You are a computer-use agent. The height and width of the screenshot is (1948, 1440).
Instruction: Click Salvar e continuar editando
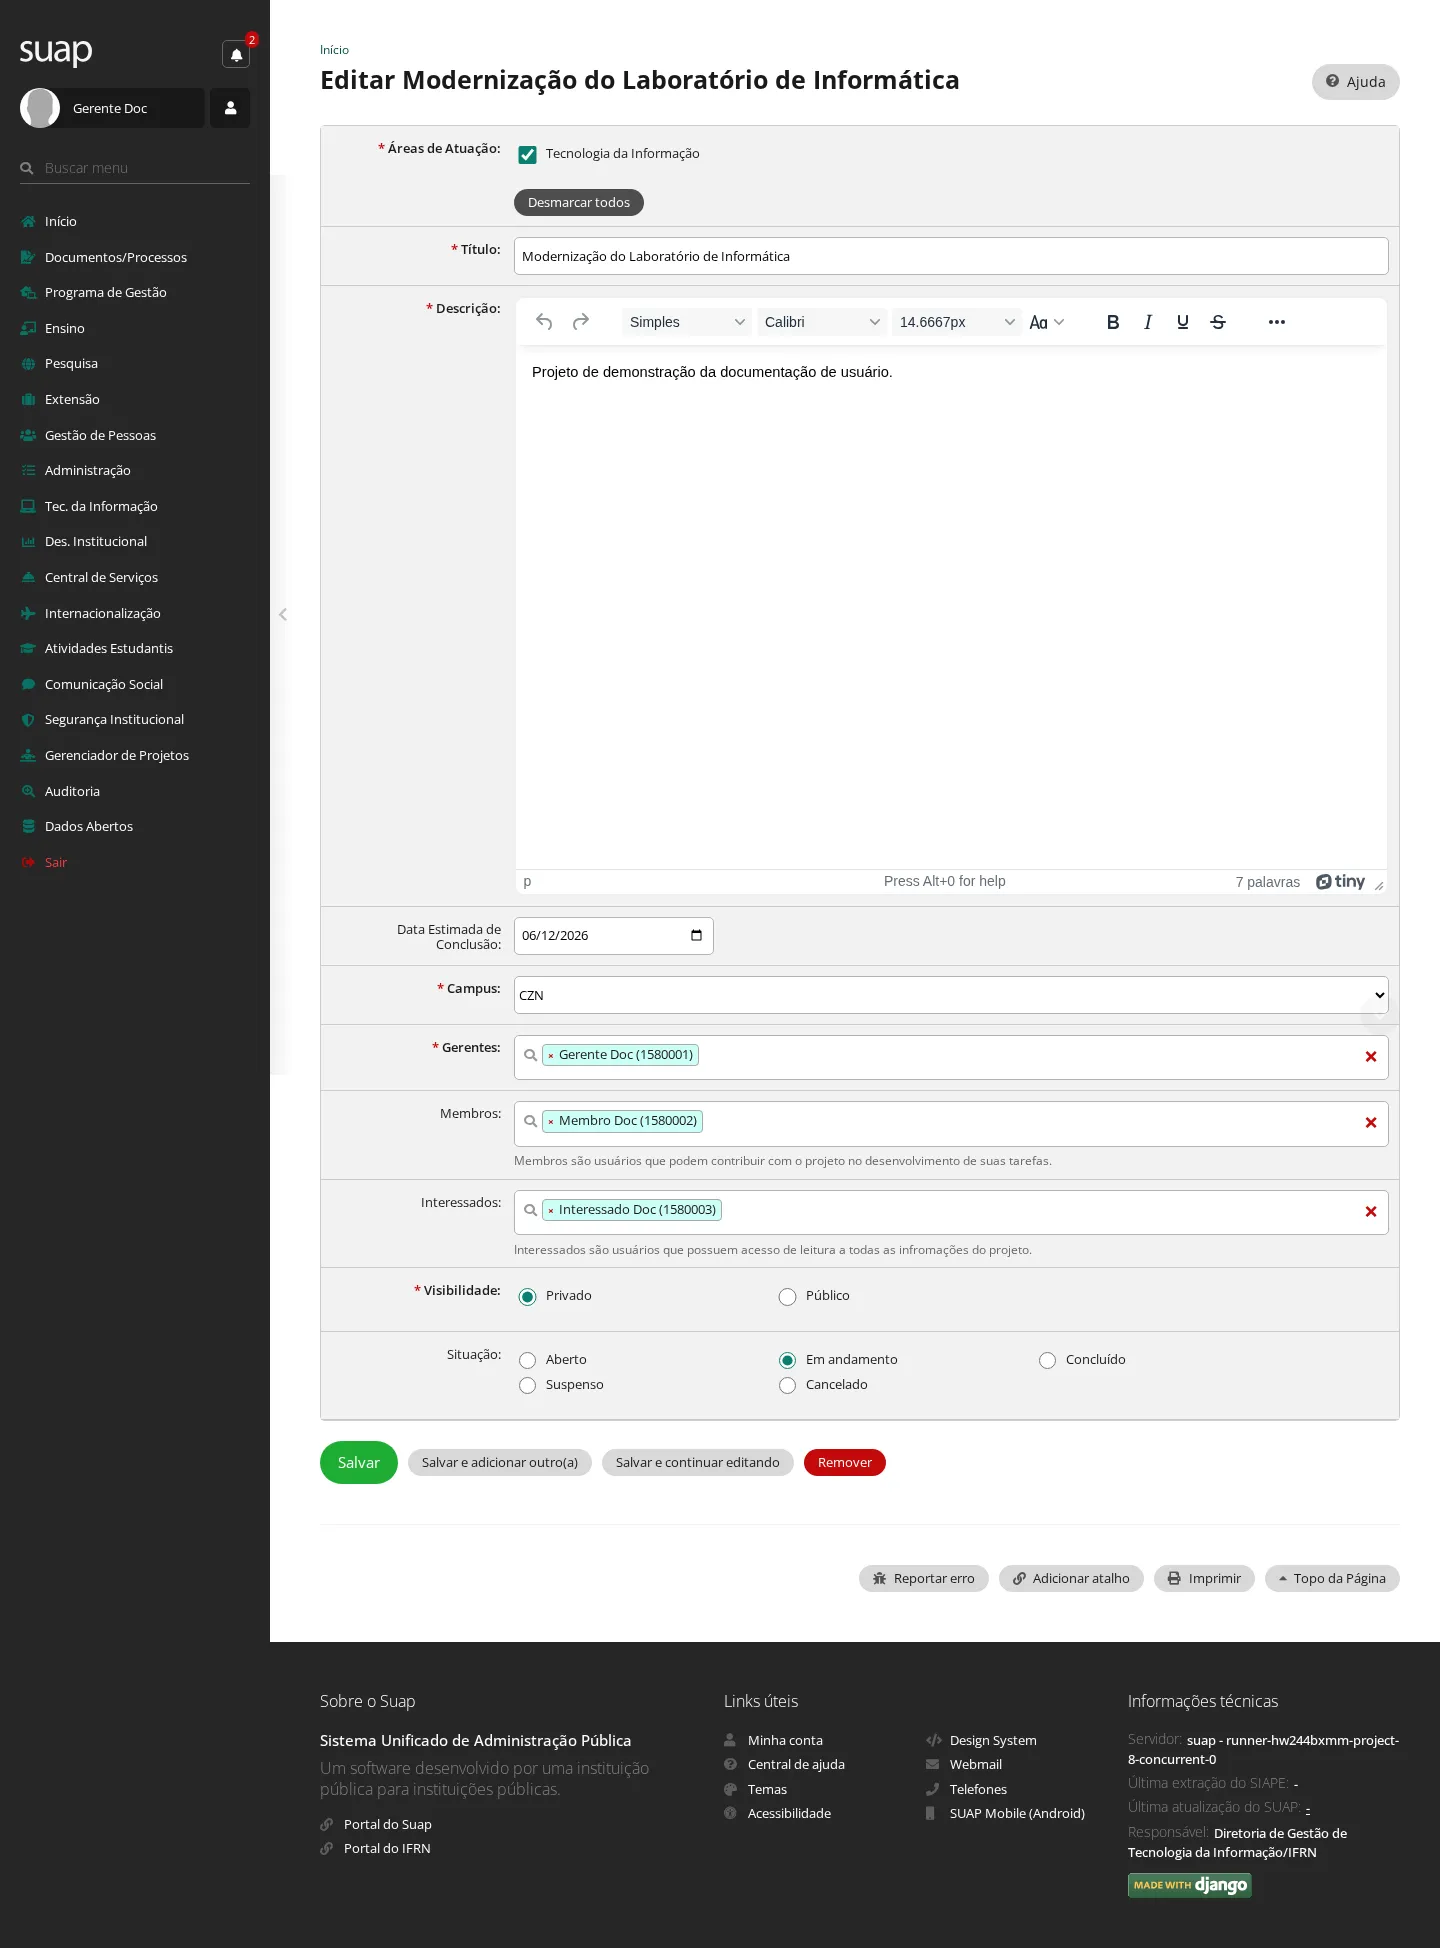[698, 1463]
